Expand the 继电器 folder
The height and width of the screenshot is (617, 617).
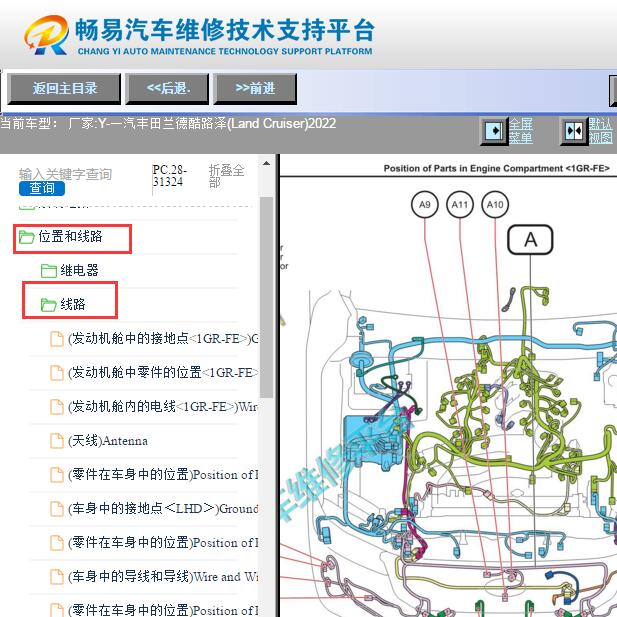[79, 271]
